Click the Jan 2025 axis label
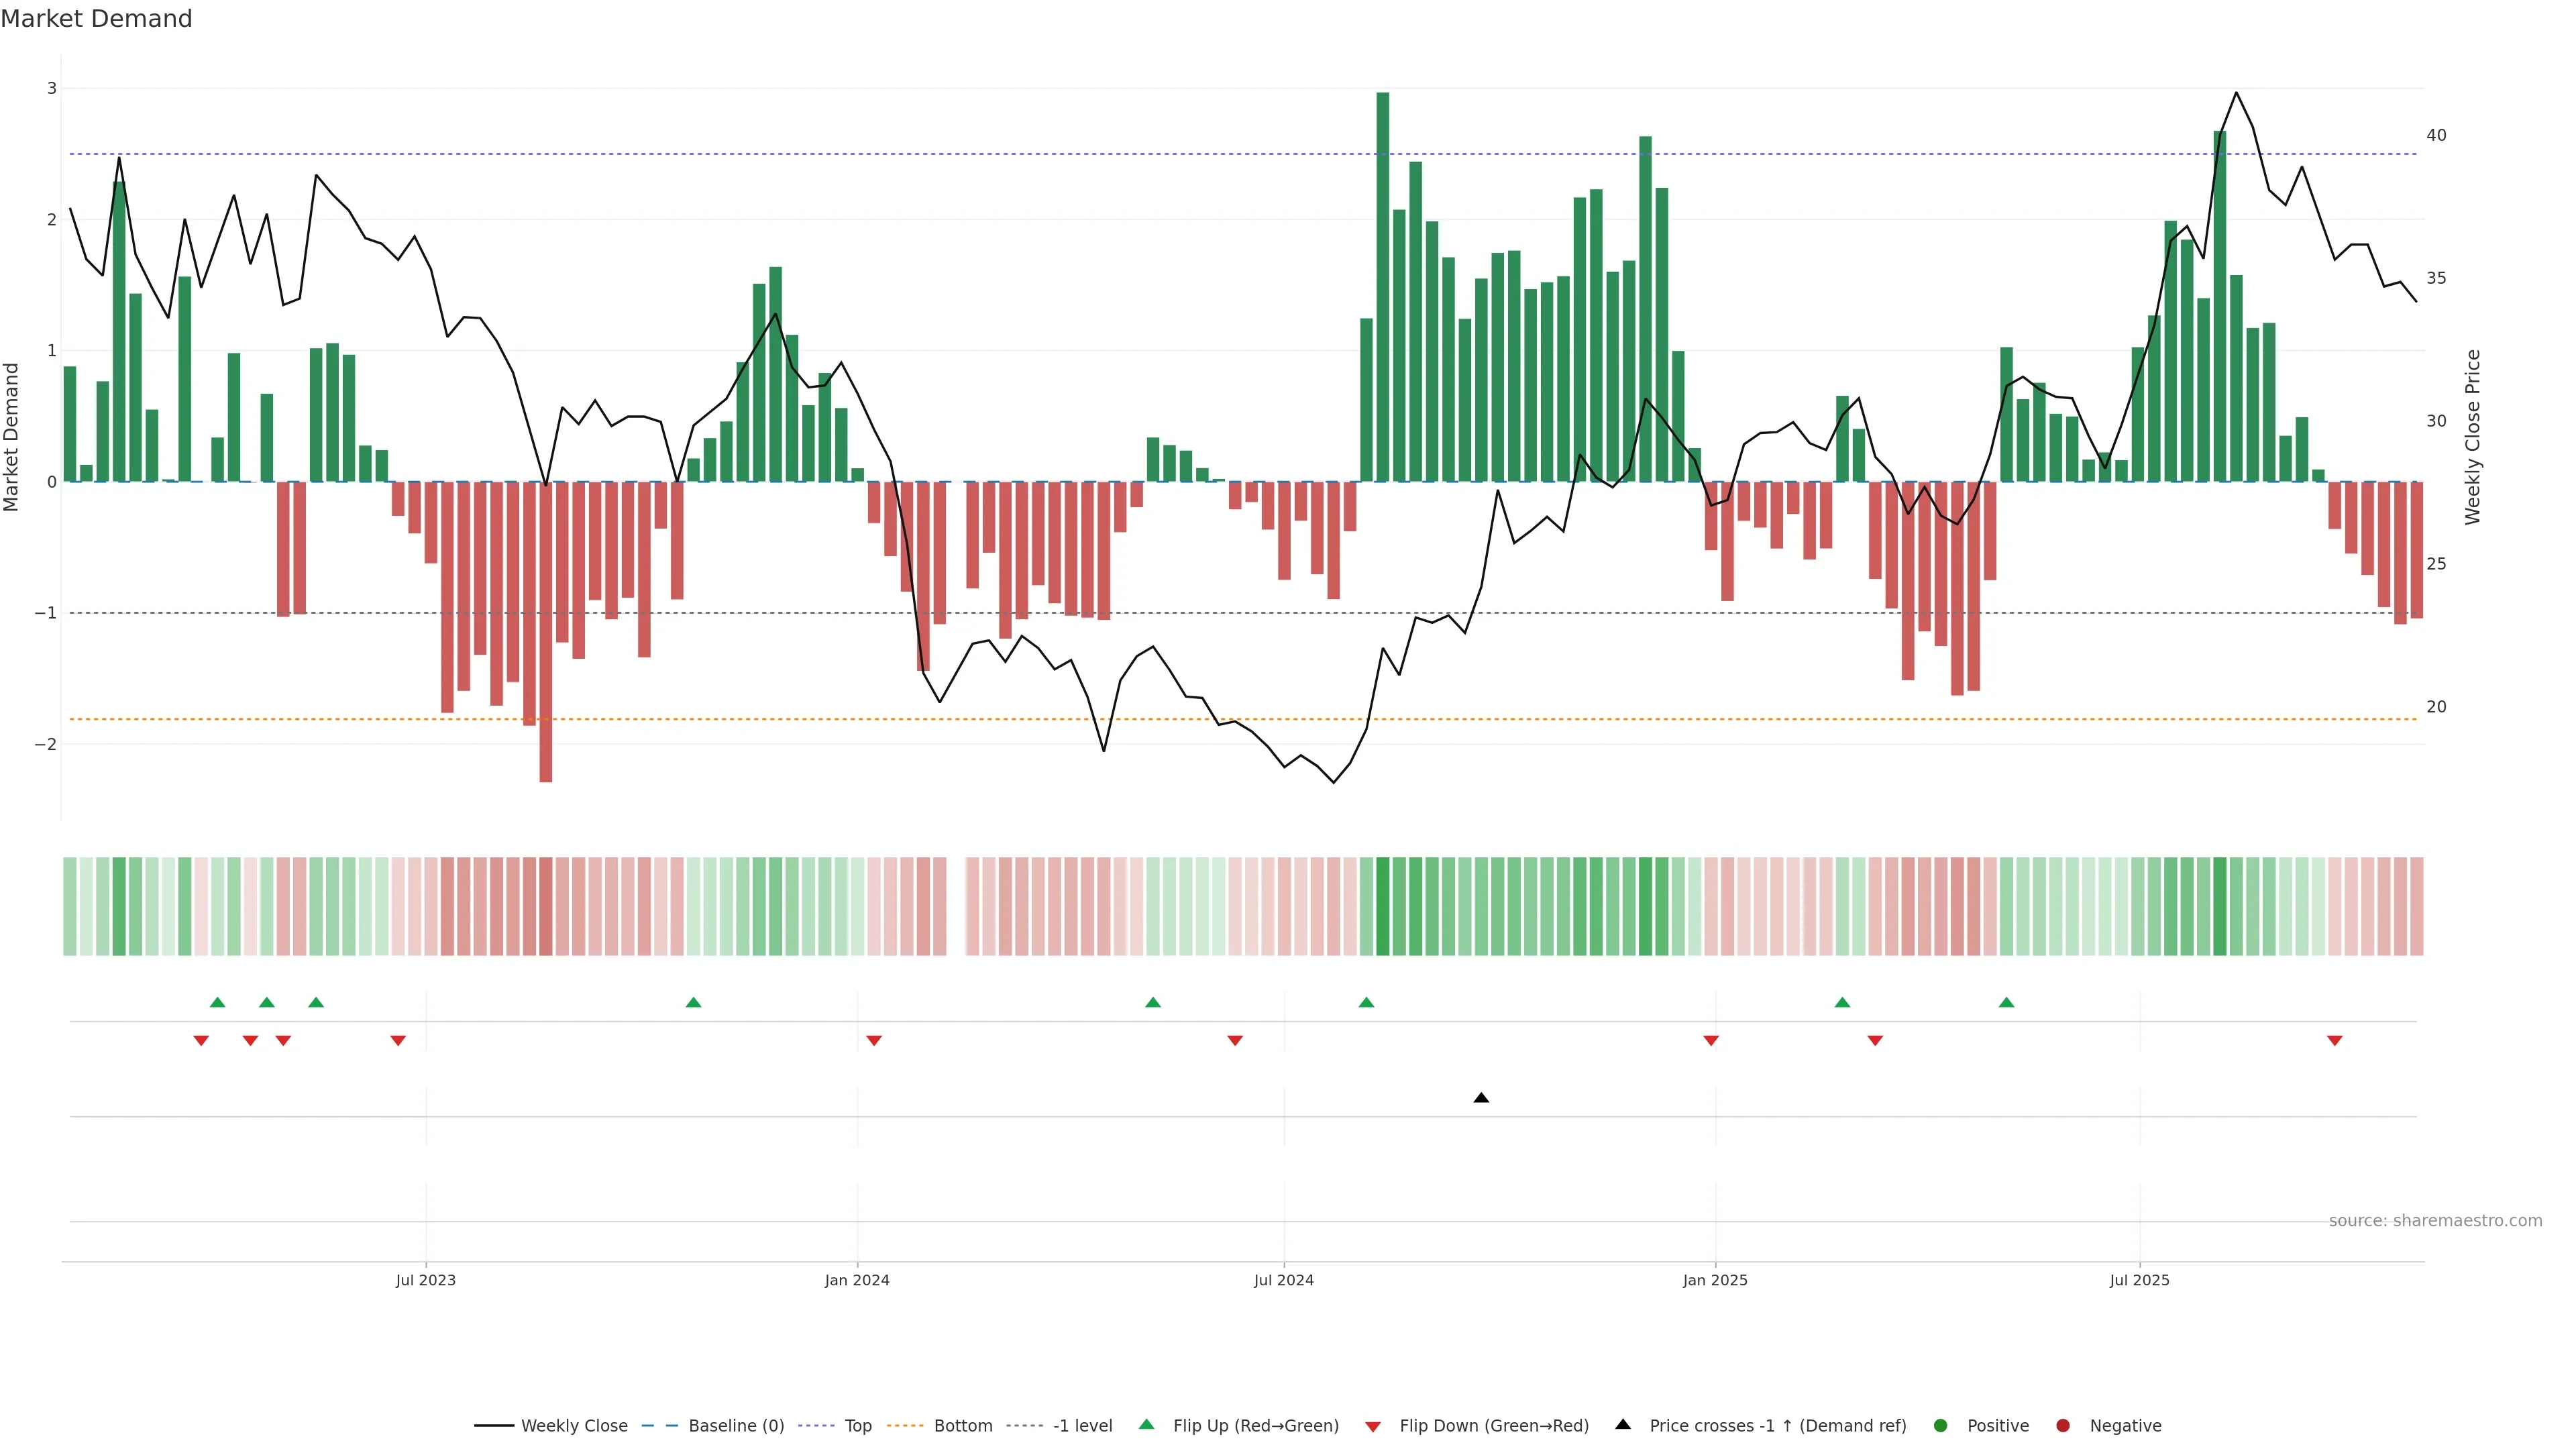2576x1449 pixels. pos(1715,1280)
